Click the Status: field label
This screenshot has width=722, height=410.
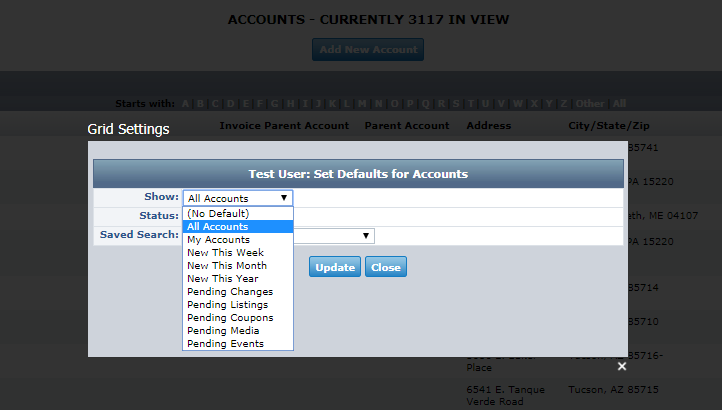point(159,216)
